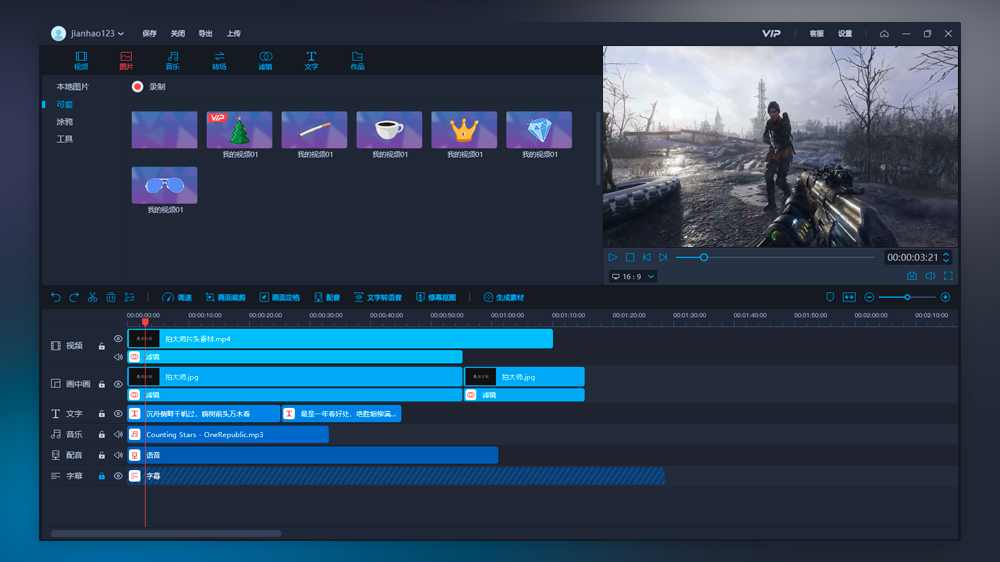This screenshot has width=1000, height=562.
Task: Click the 画面裁剪 crop icon
Action: (x=210, y=297)
